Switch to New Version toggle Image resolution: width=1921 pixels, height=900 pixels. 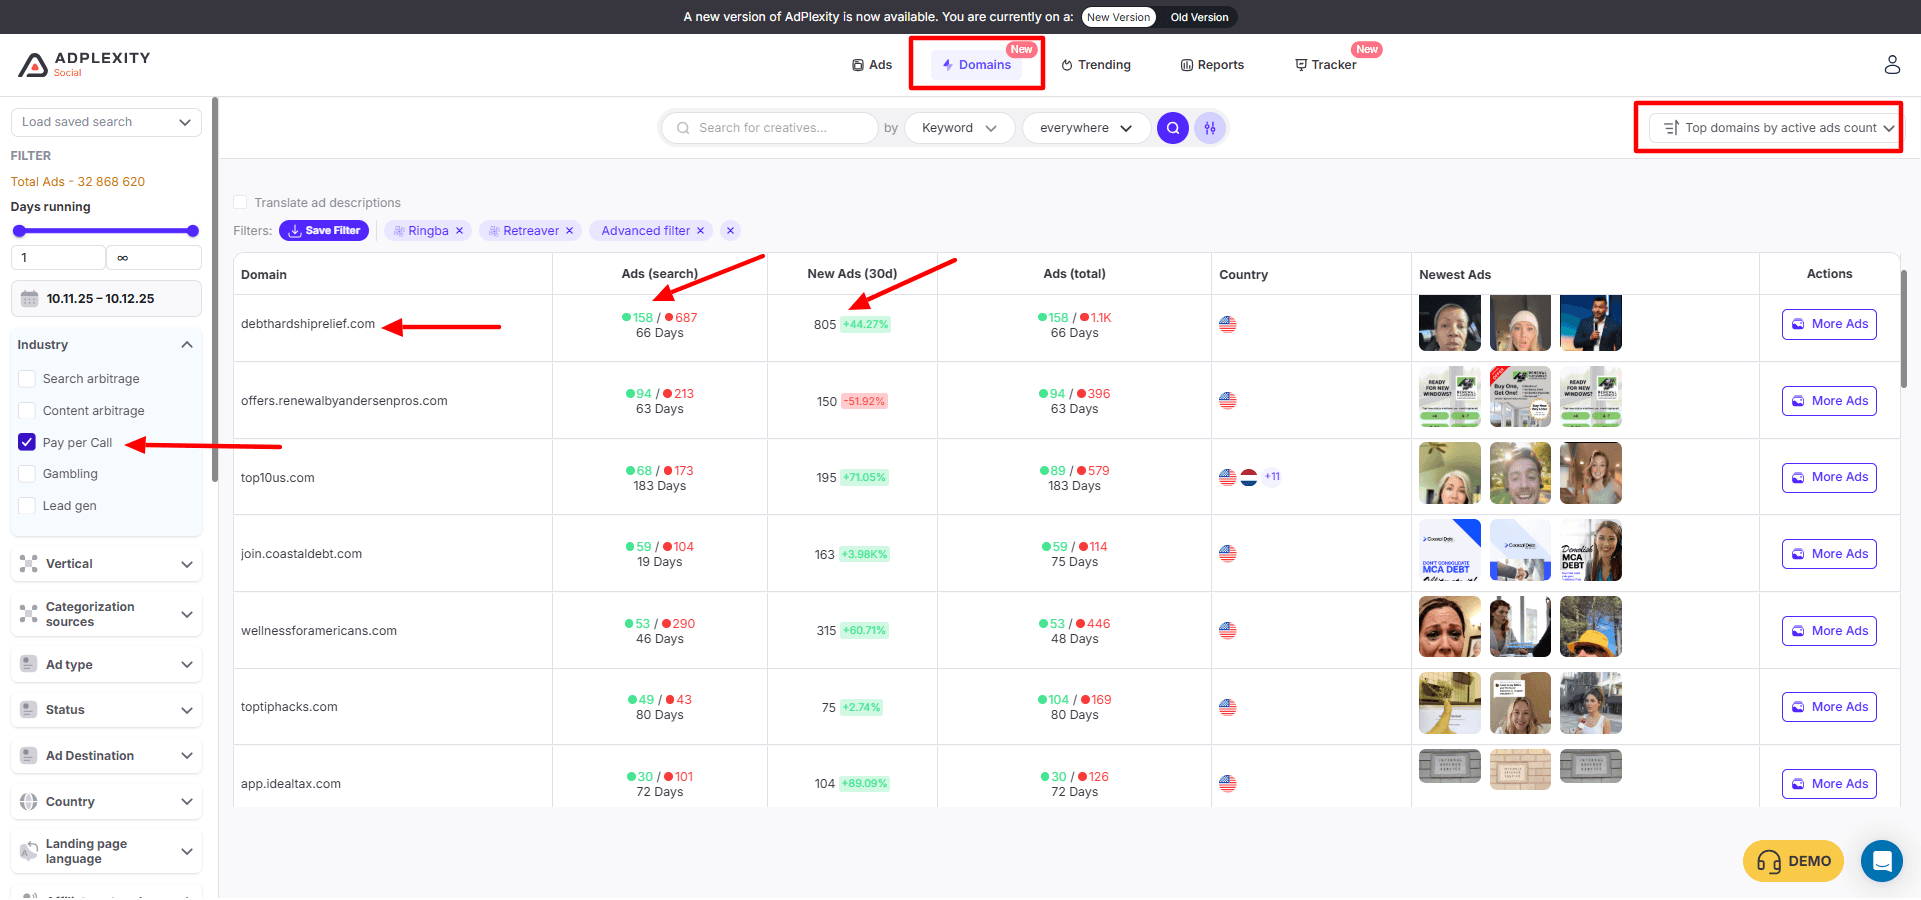coord(1118,17)
